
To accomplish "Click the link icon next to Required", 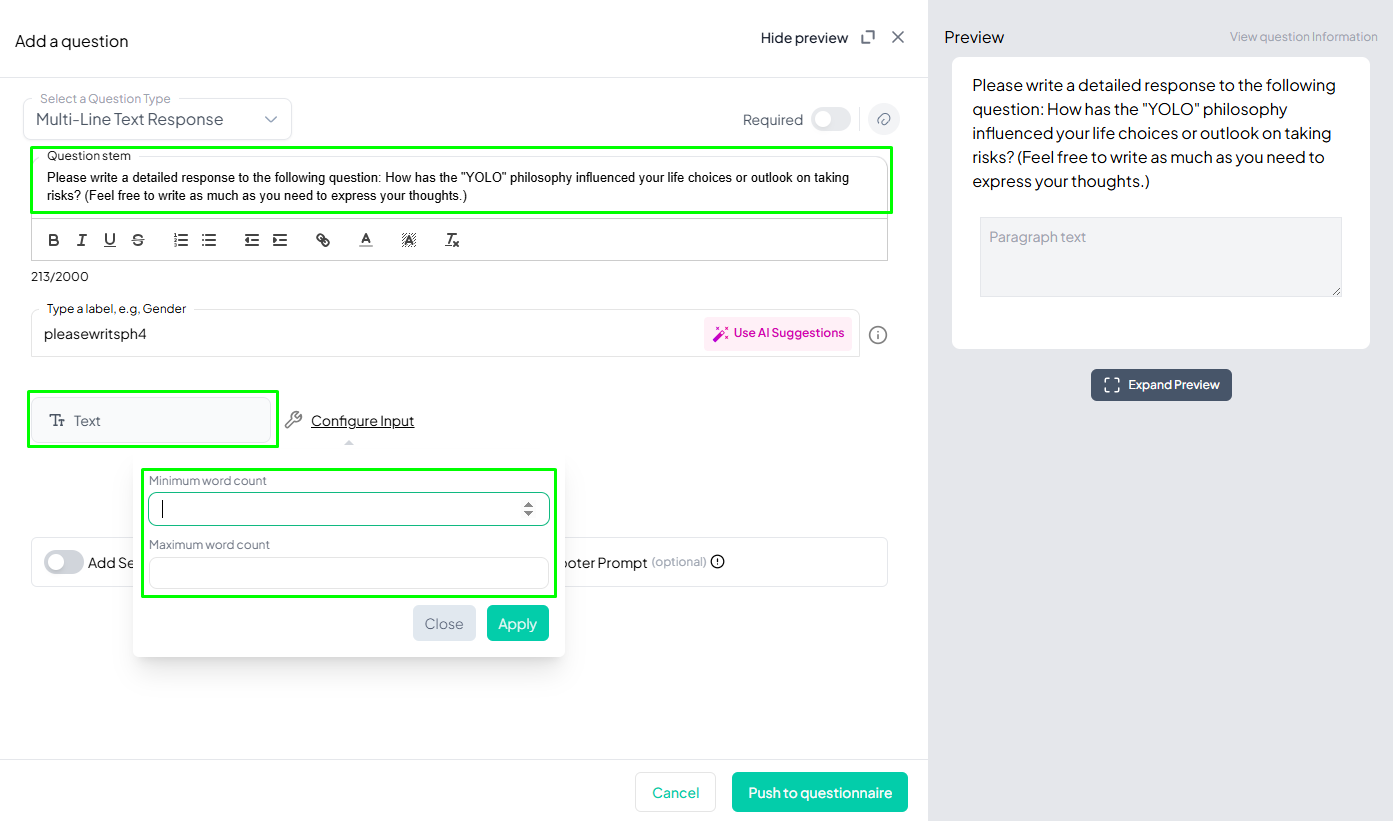I will [884, 120].
